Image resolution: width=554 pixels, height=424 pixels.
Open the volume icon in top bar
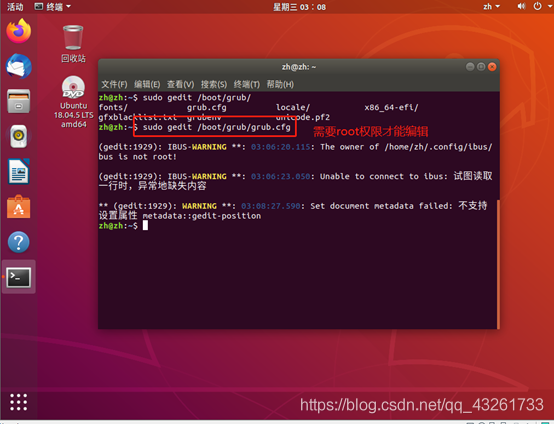click(521, 6)
